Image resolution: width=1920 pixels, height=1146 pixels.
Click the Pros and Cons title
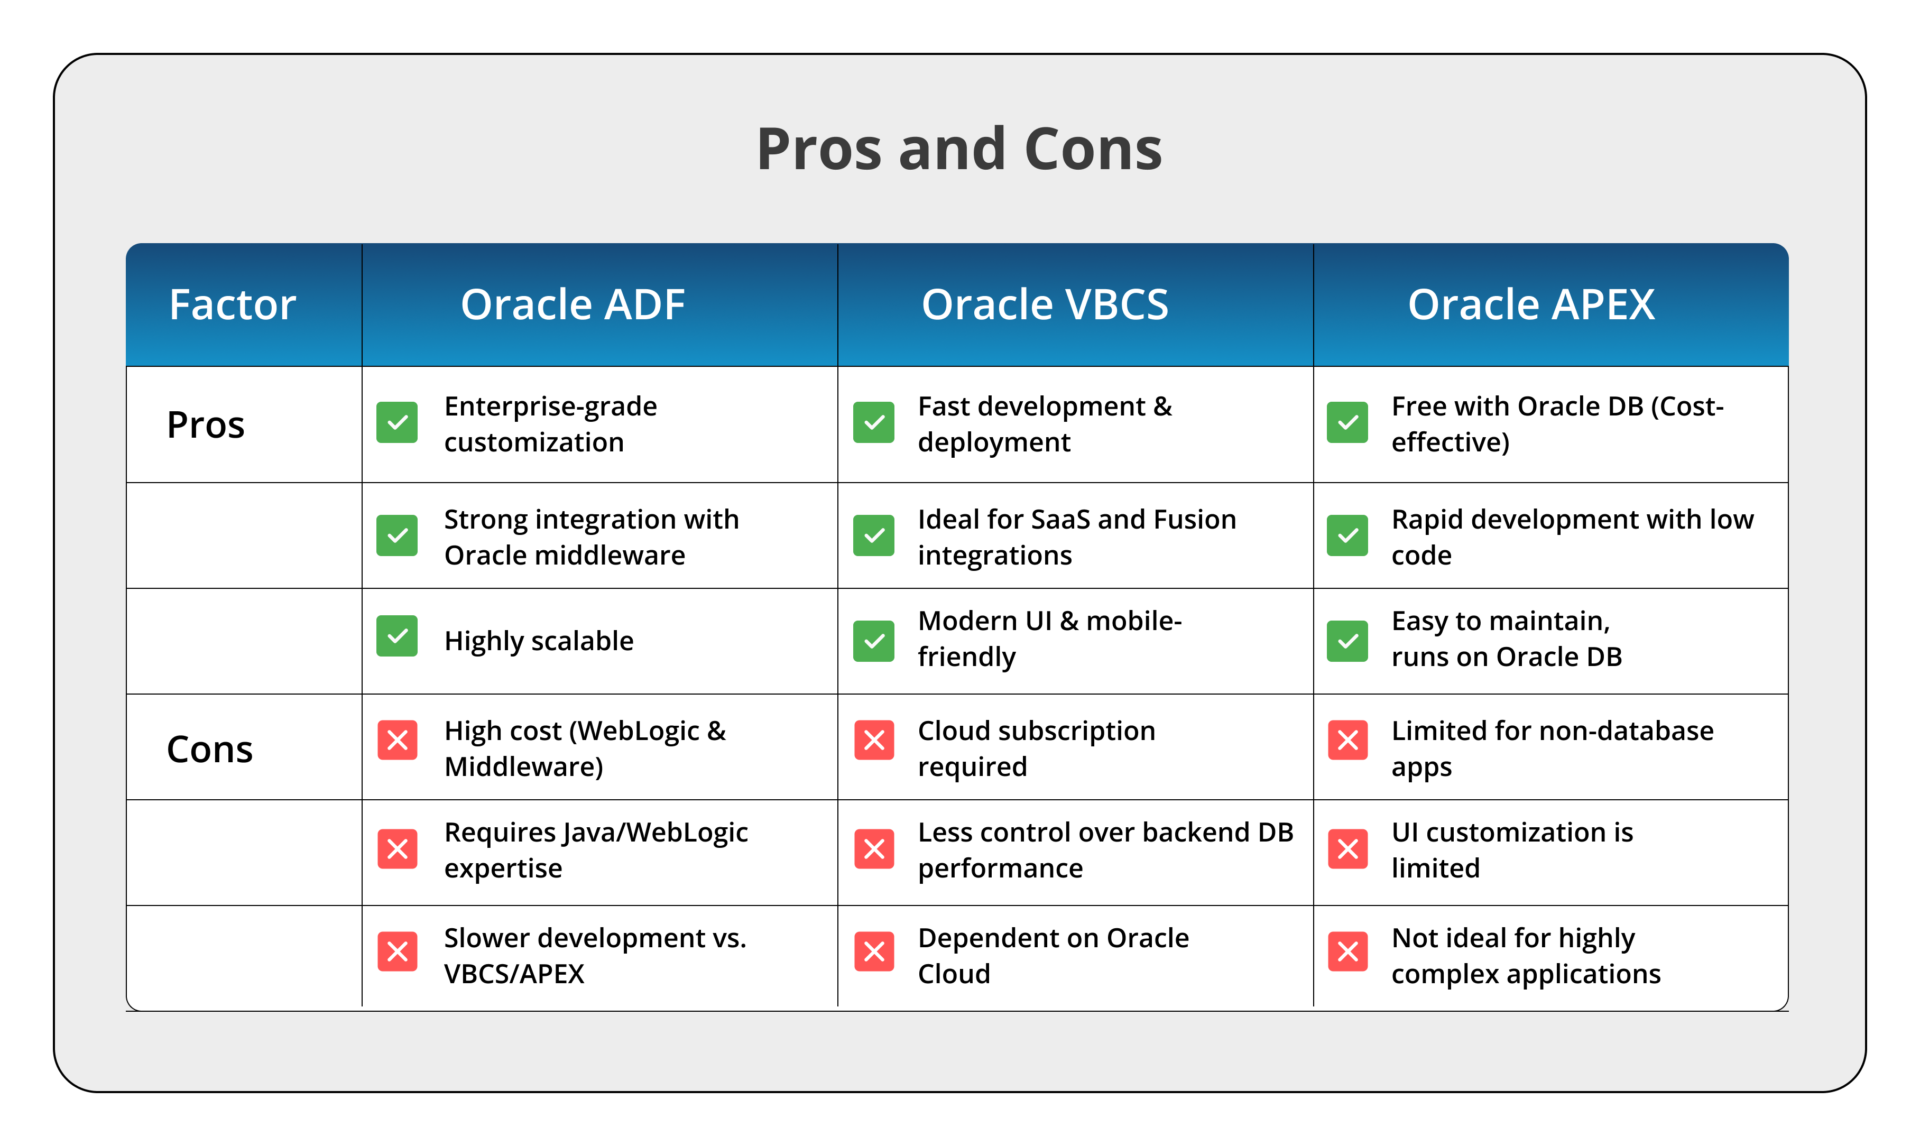959,149
